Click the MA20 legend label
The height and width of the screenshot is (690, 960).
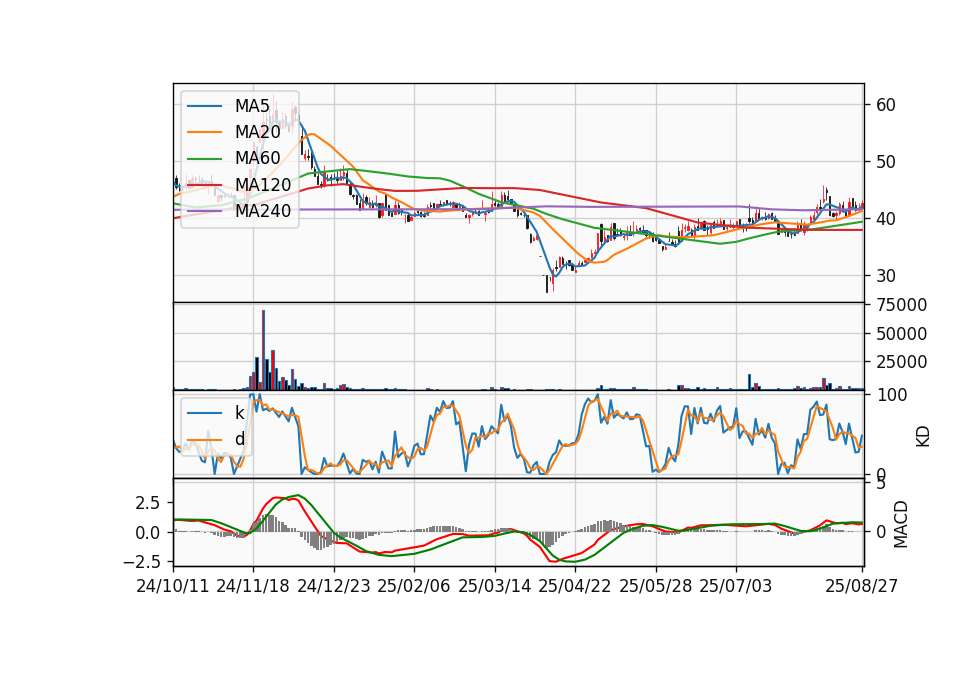point(257,132)
